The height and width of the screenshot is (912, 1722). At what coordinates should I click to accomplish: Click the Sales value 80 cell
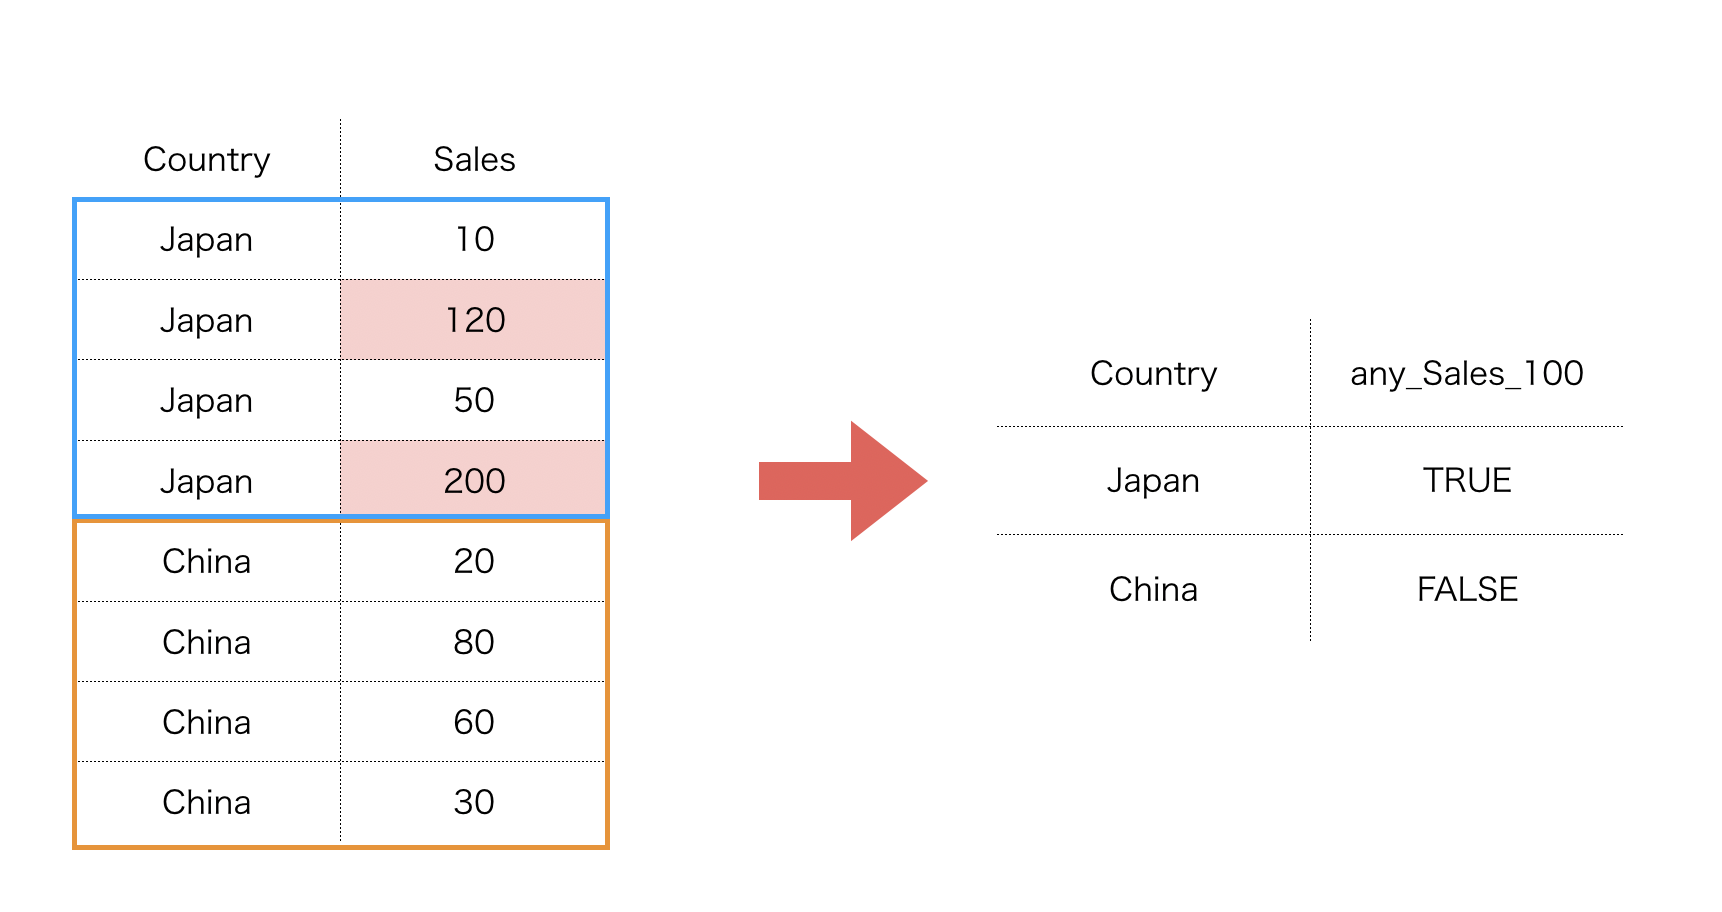474,642
